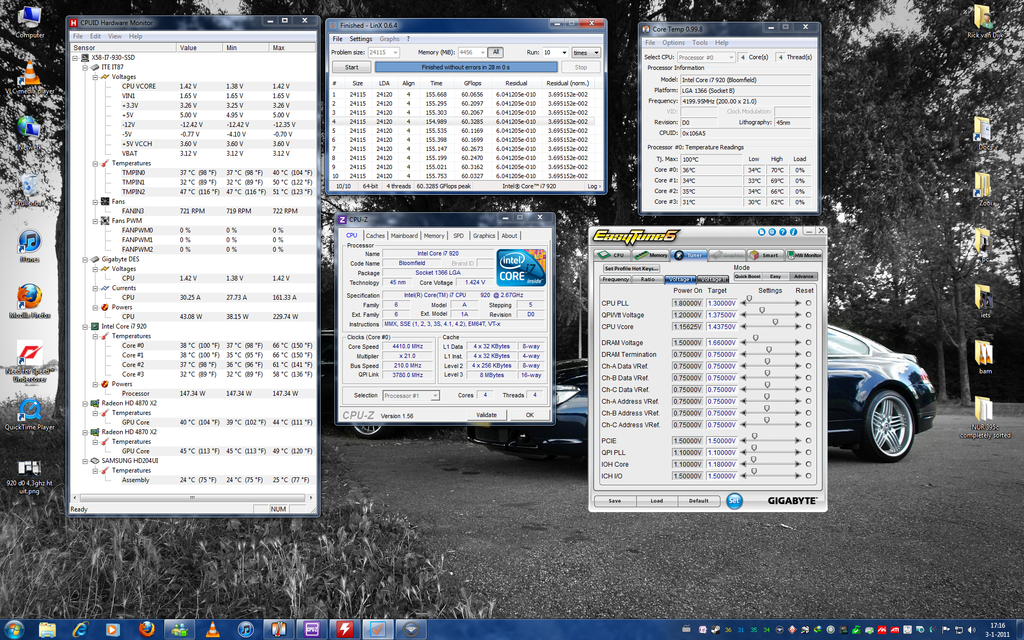Image resolution: width=1024 pixels, height=640 pixels.
Task: Open HW Monitor in EasyTune6
Action: [808, 255]
